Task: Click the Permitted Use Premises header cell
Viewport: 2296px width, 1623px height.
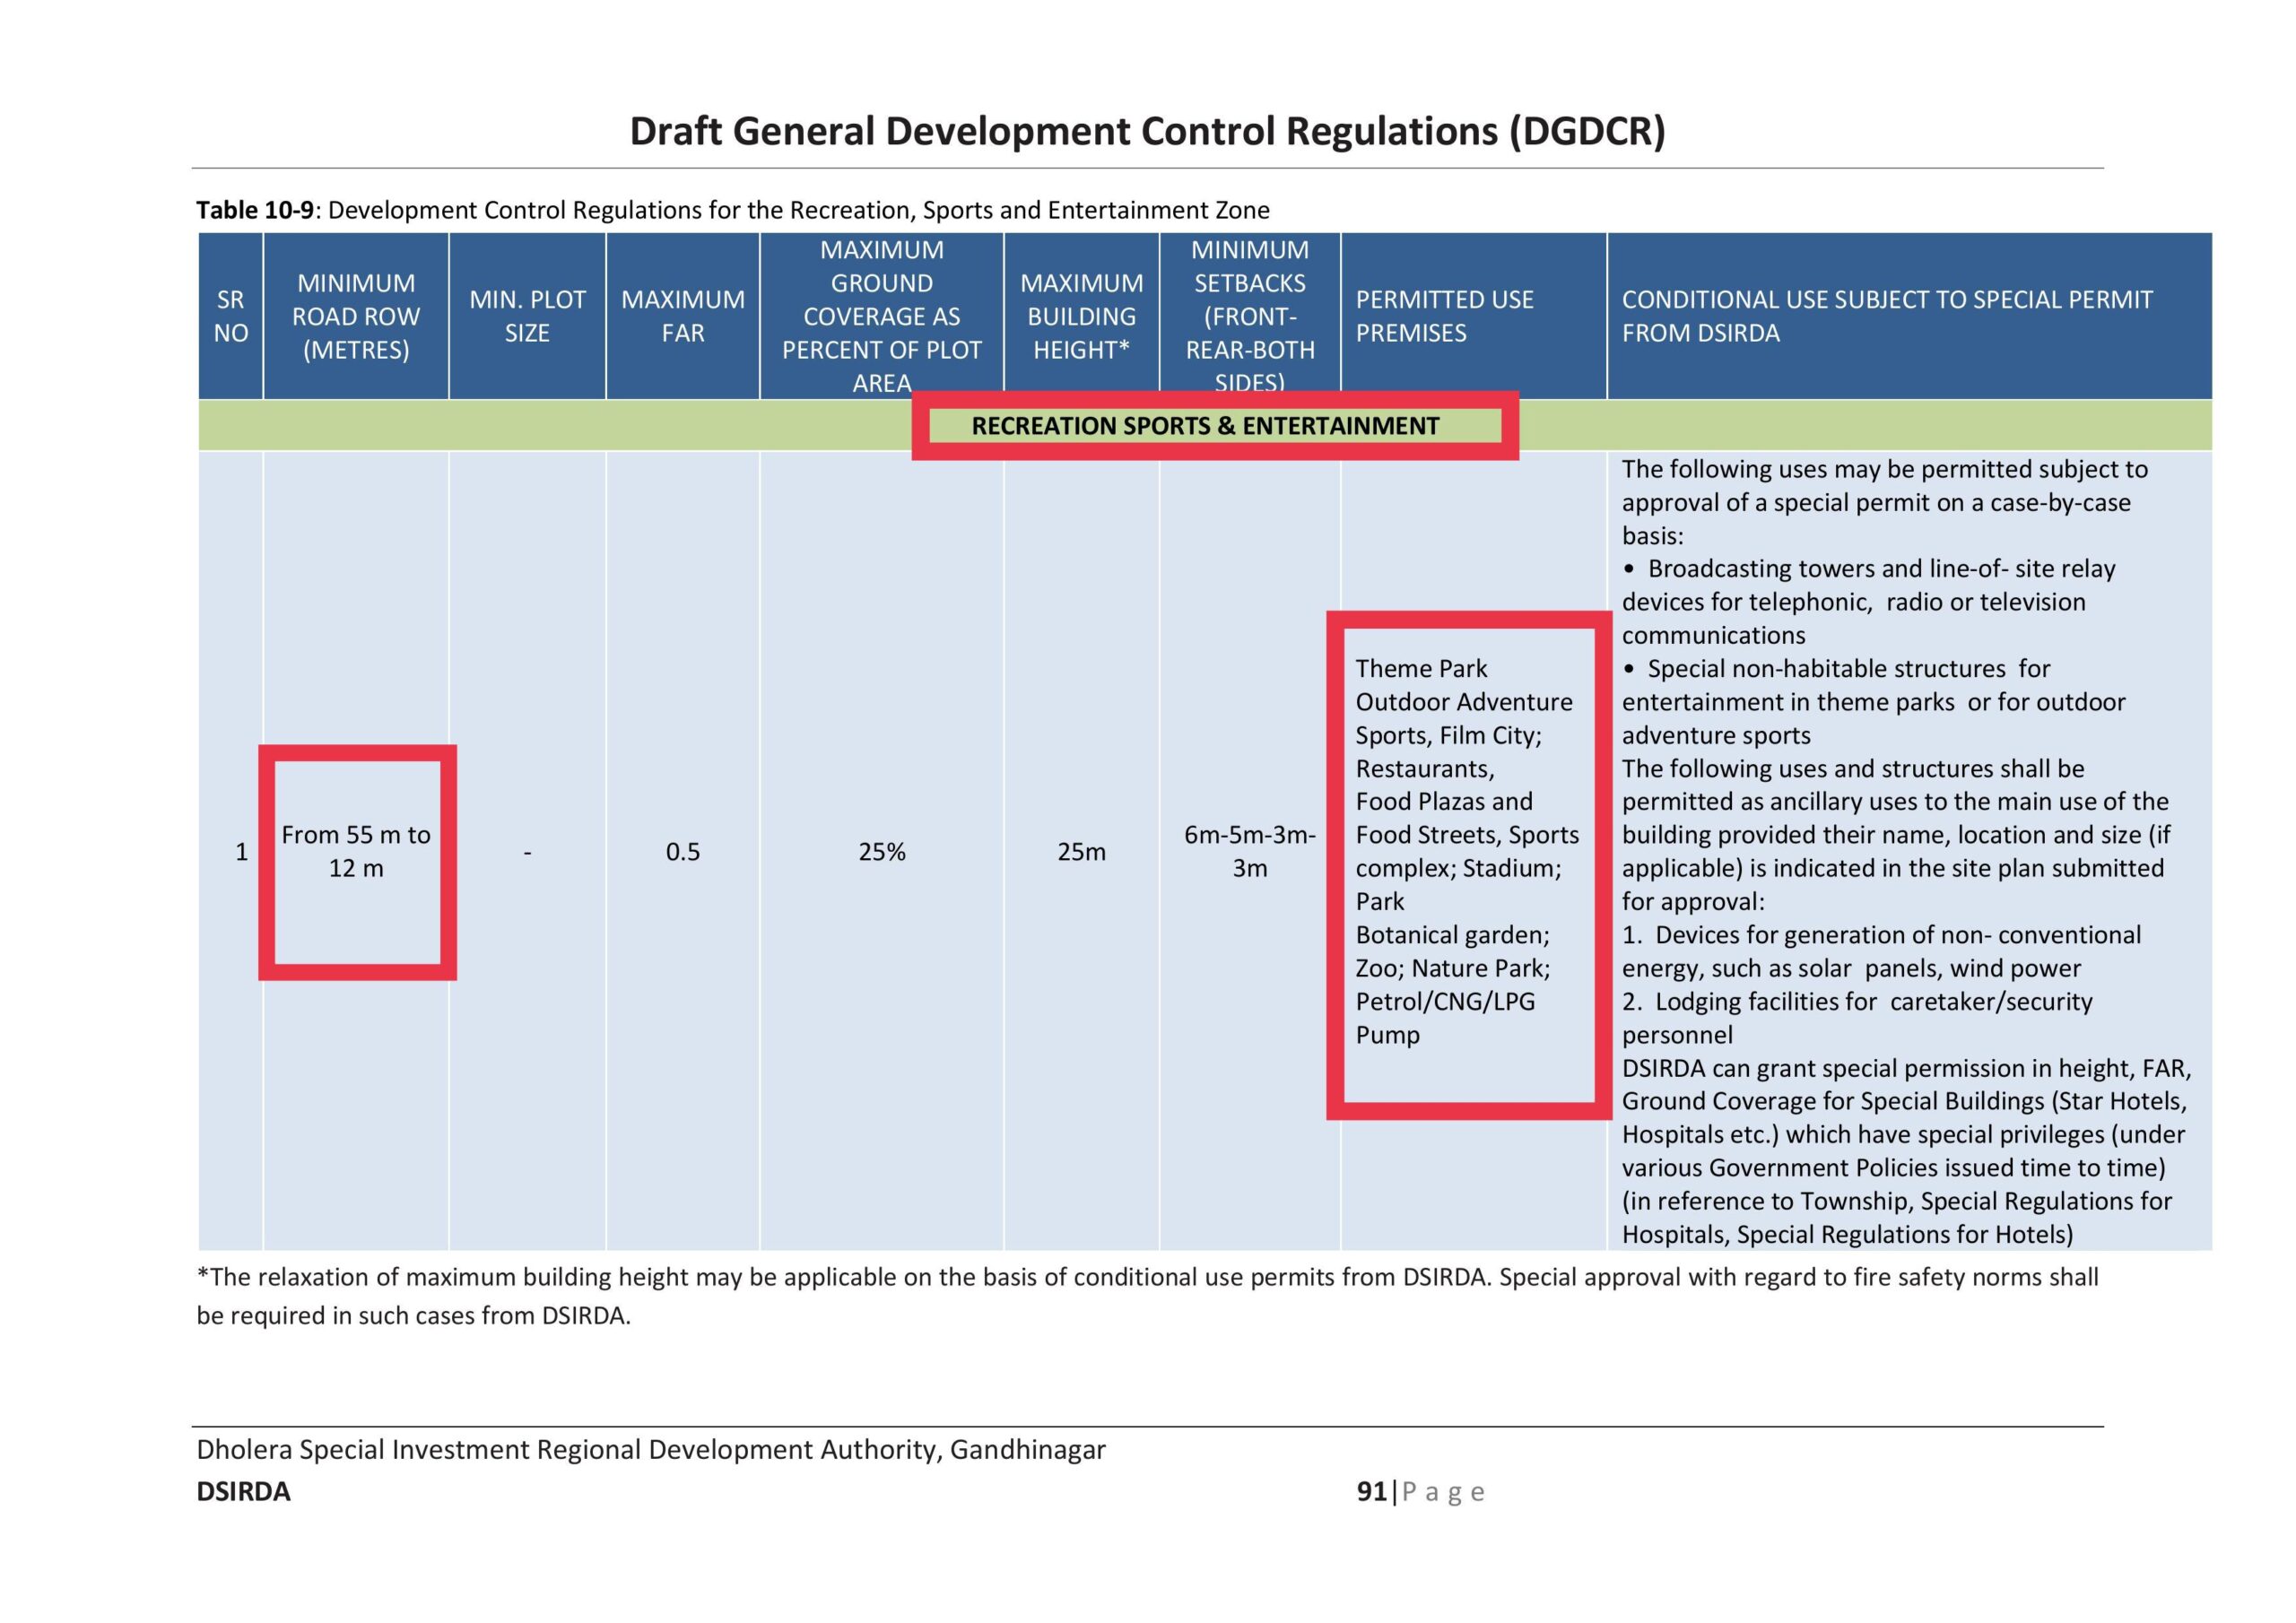Action: point(1444,316)
